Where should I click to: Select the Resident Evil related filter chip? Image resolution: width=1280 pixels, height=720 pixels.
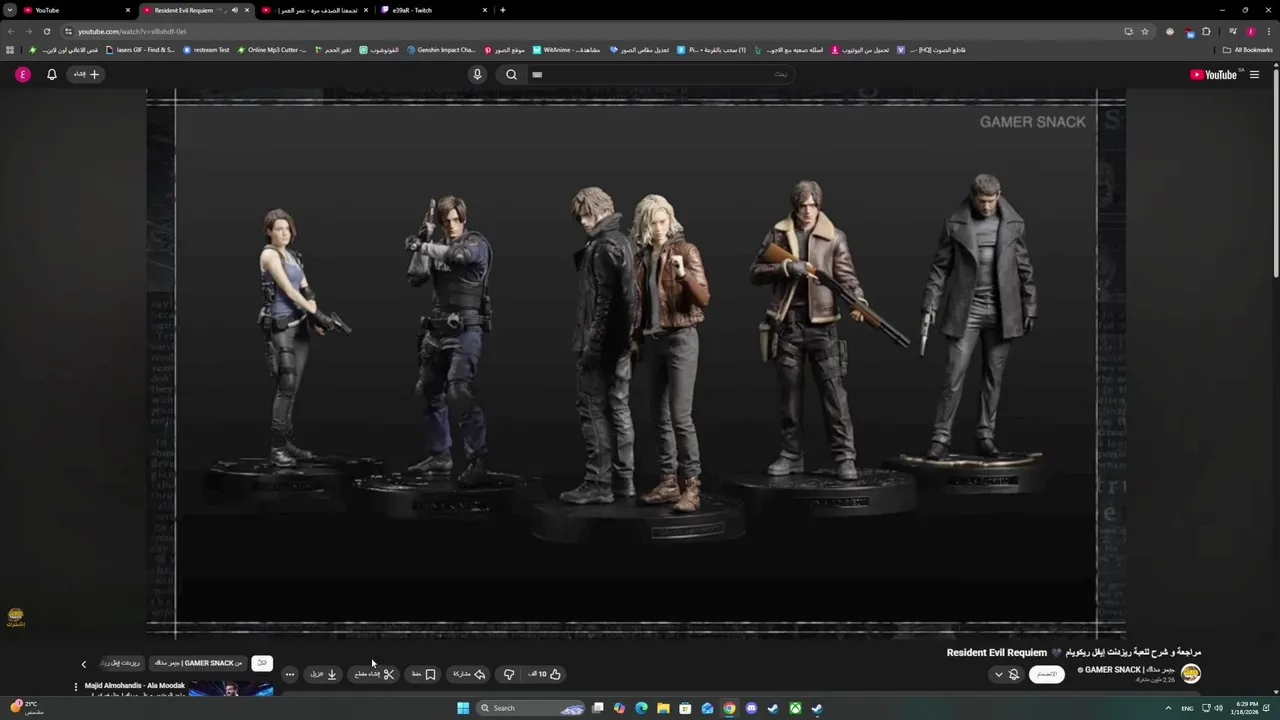pyautogui.click(x=120, y=663)
